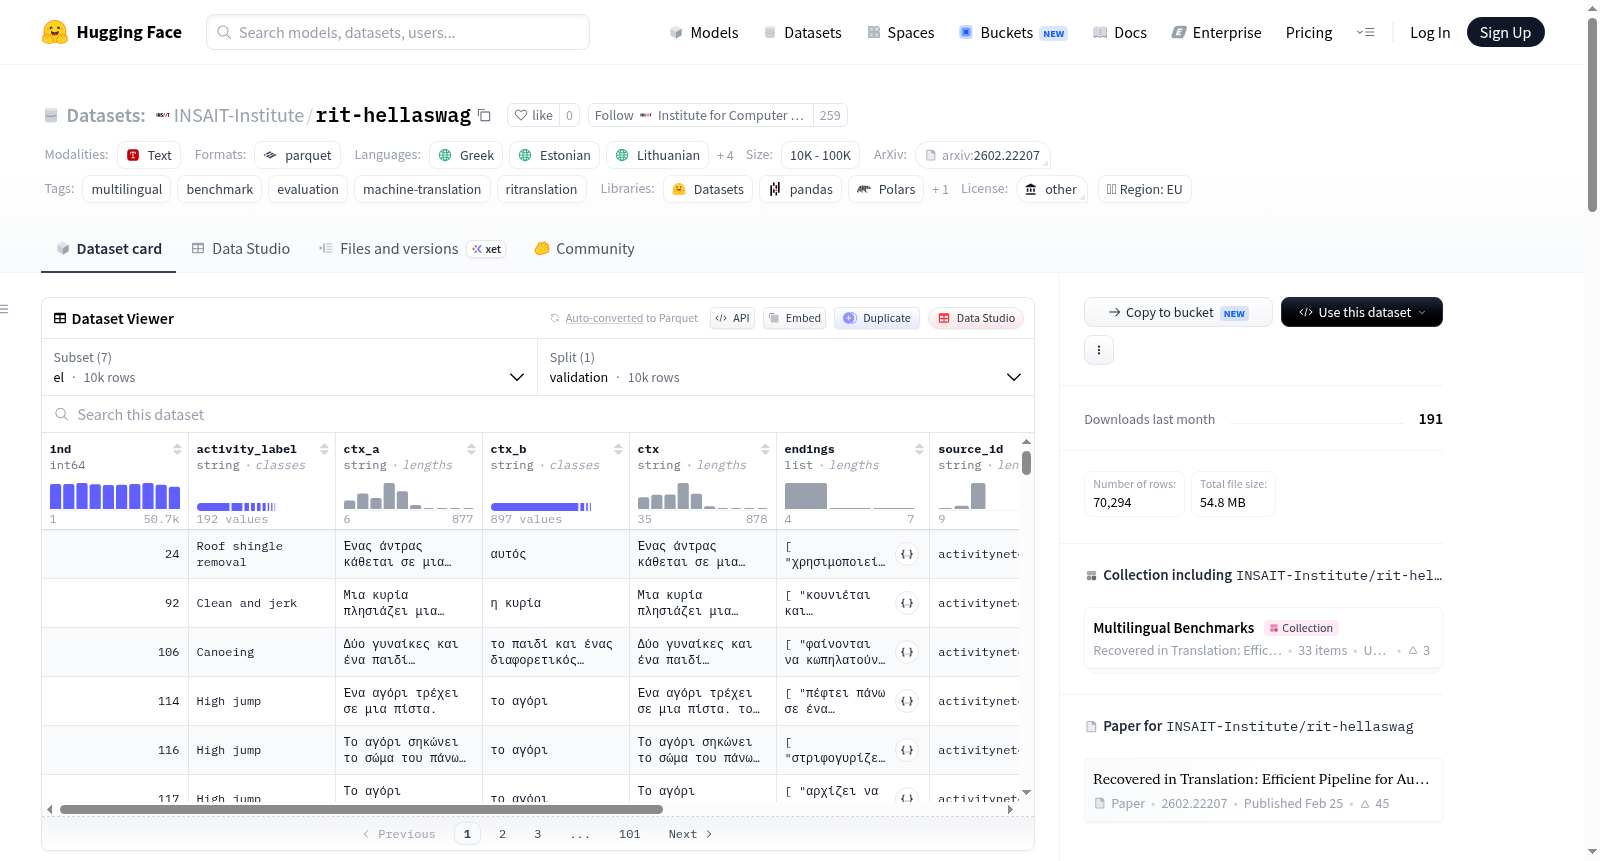Viewport: 1600px width, 861px height.
Task: Sort by the ctx column
Action: pos(765,449)
